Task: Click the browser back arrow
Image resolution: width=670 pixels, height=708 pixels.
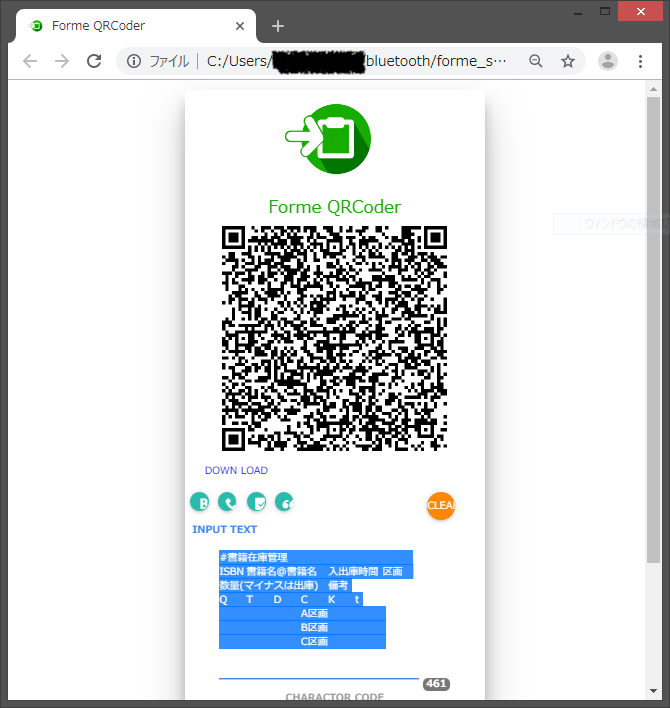Action: [x=30, y=61]
